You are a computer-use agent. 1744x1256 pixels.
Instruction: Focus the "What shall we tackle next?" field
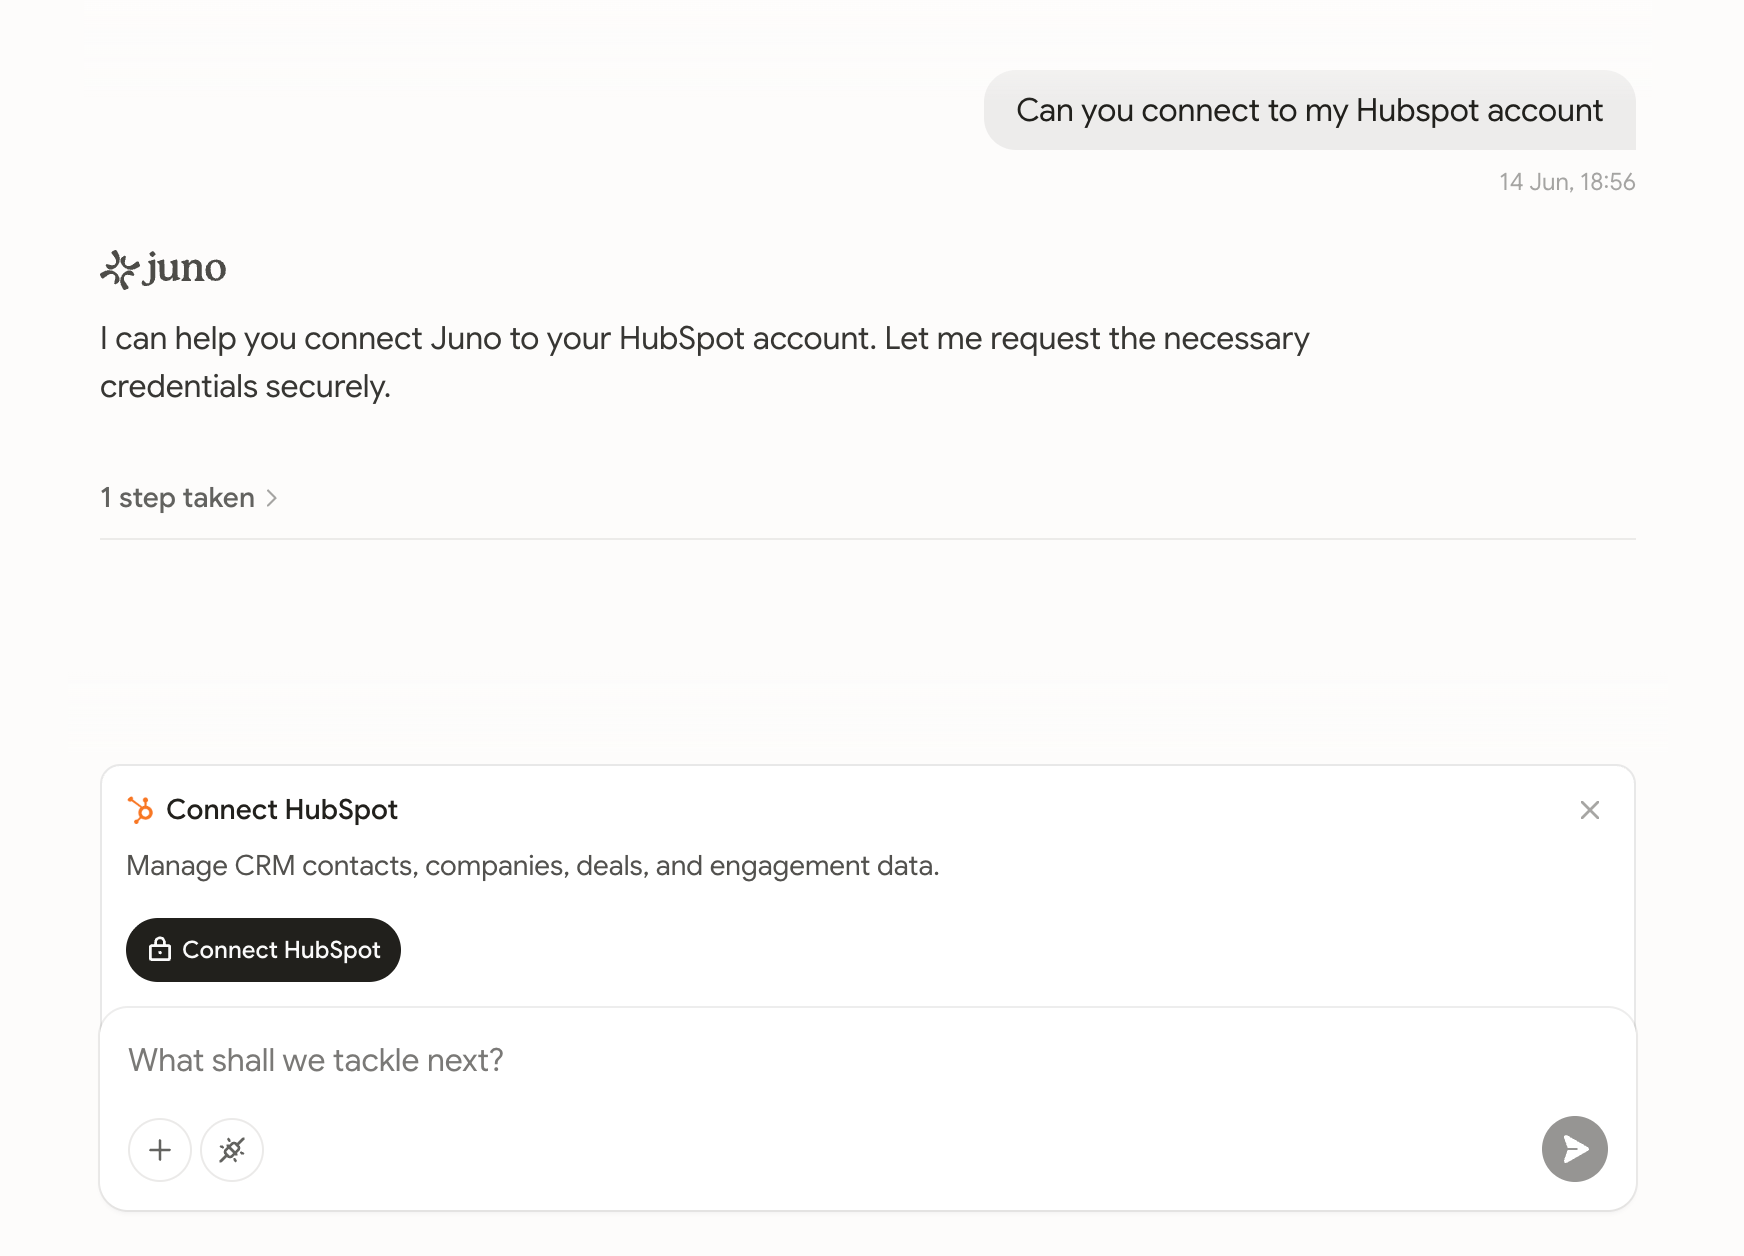pyautogui.click(x=868, y=1060)
